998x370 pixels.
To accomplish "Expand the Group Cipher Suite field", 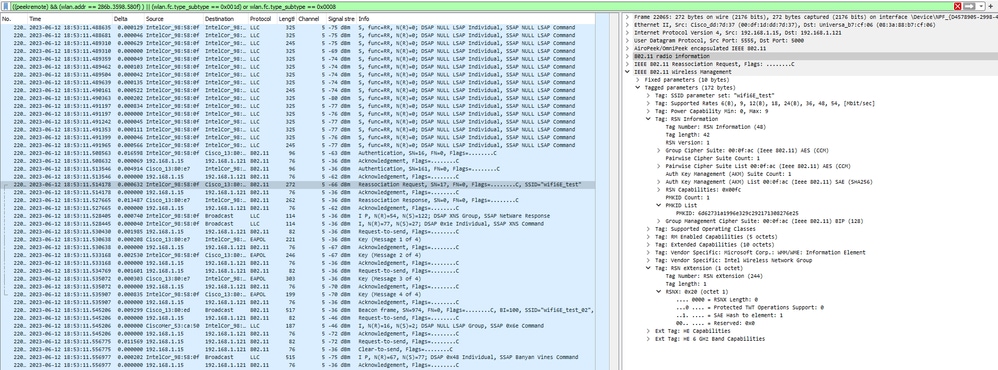I will click(659, 150).
